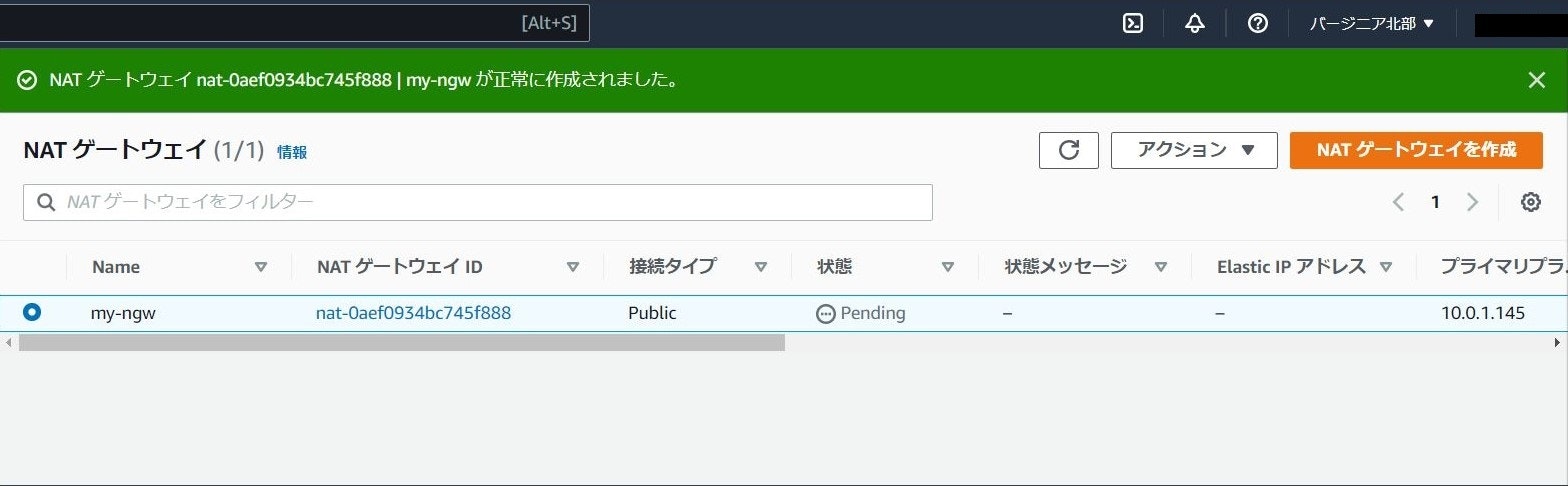
Task: Click the top search box with Alt+S hint
Action: coord(294,23)
